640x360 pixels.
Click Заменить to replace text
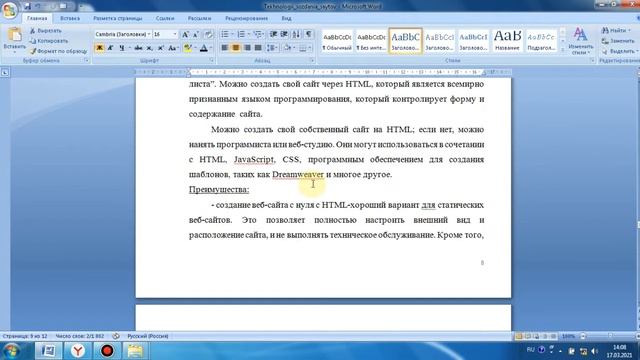618,41
